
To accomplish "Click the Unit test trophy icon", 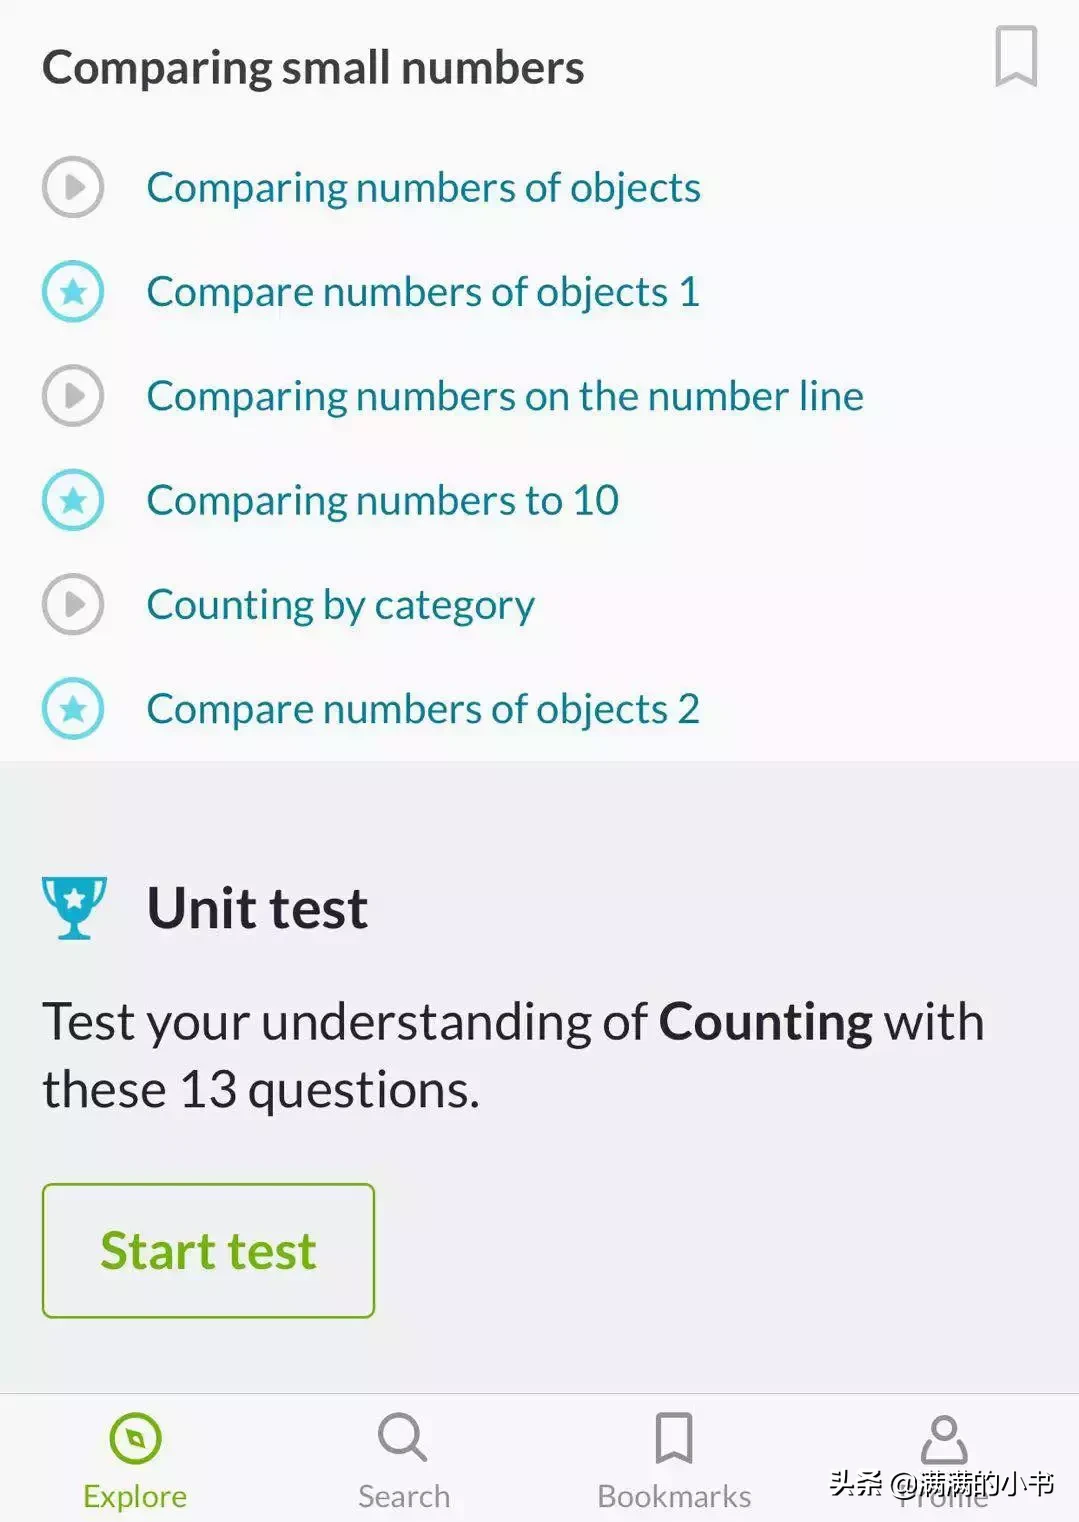I will 74,907.
